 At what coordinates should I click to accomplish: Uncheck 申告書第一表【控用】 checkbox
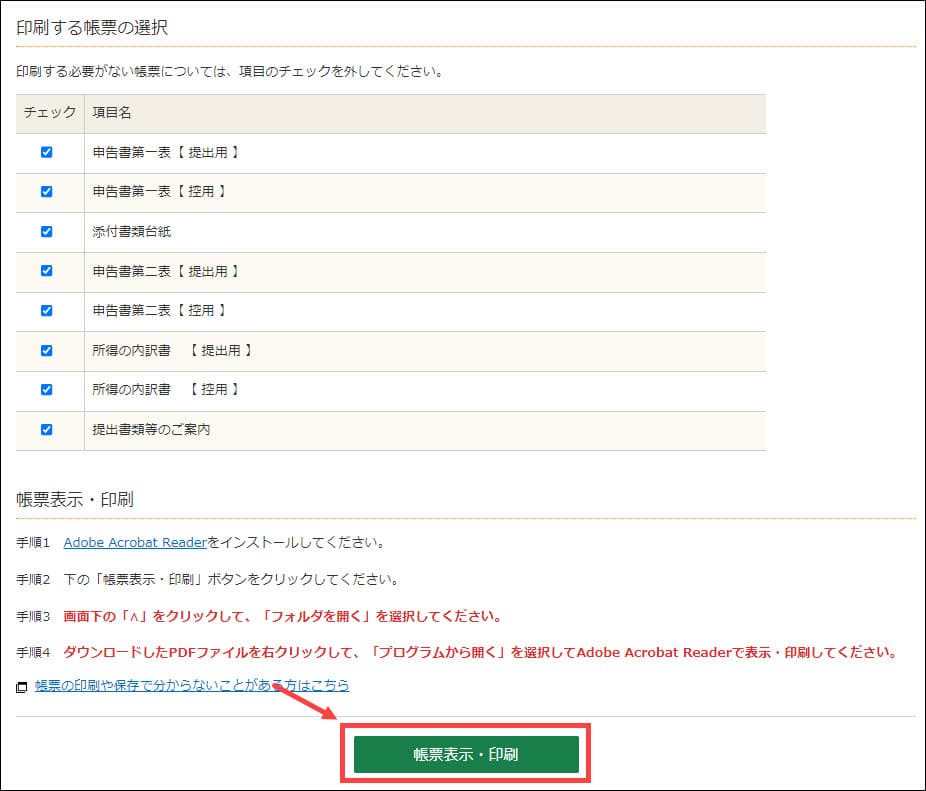tap(46, 191)
